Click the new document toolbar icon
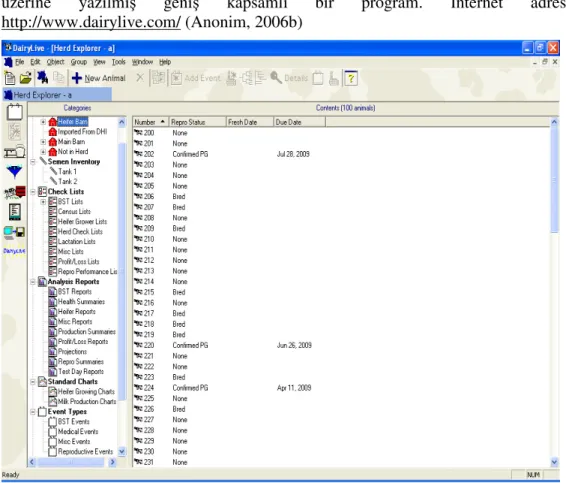The width and height of the screenshot is (566, 483). pos(10,78)
